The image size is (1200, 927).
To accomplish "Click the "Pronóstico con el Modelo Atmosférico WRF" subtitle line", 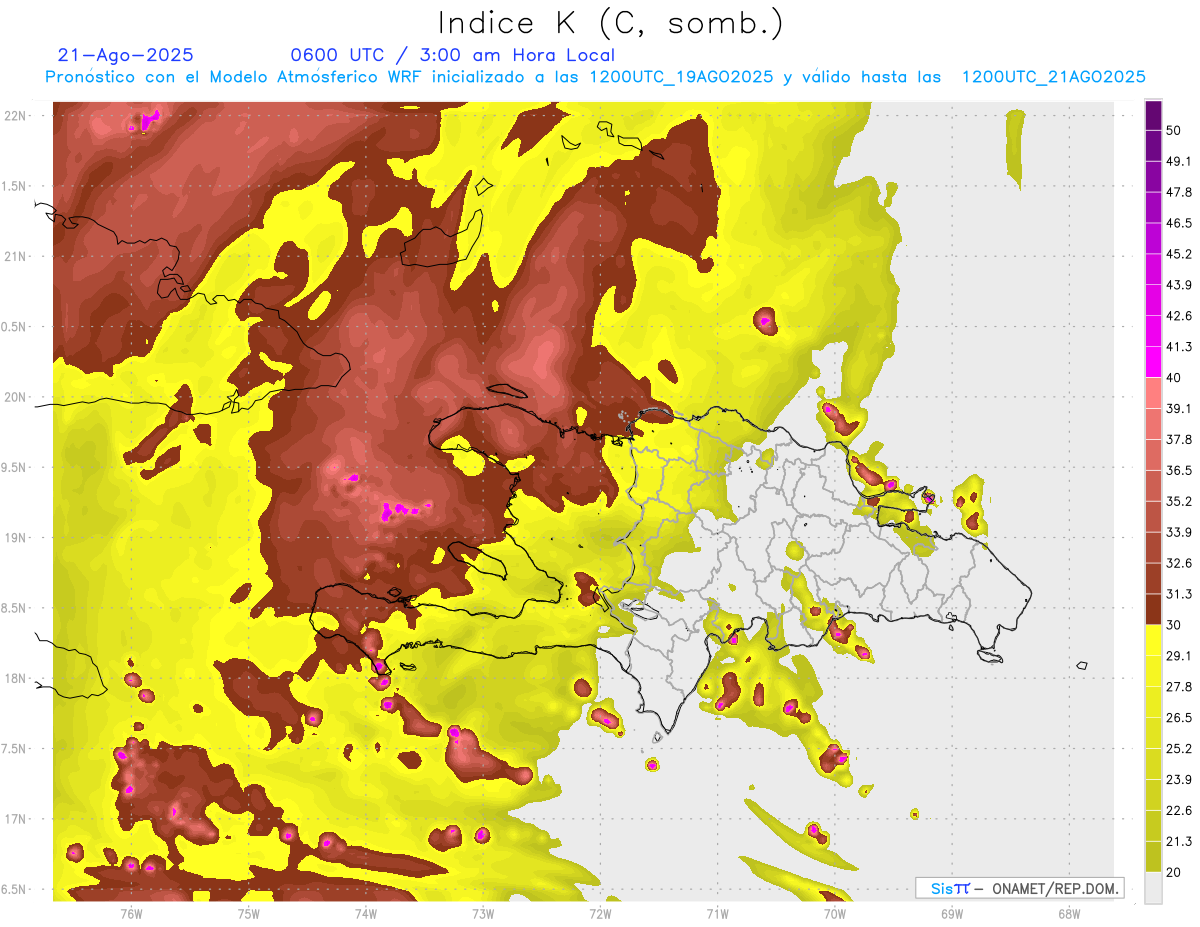I will (x=595, y=77).
